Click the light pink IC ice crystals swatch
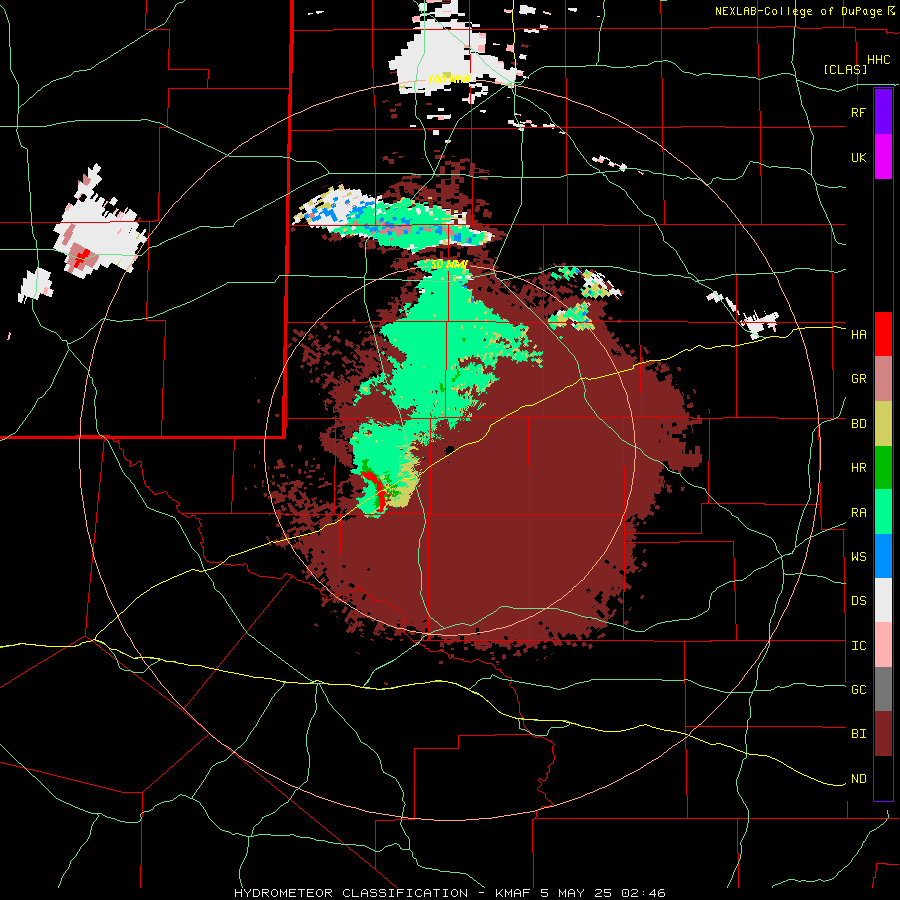 [883, 645]
